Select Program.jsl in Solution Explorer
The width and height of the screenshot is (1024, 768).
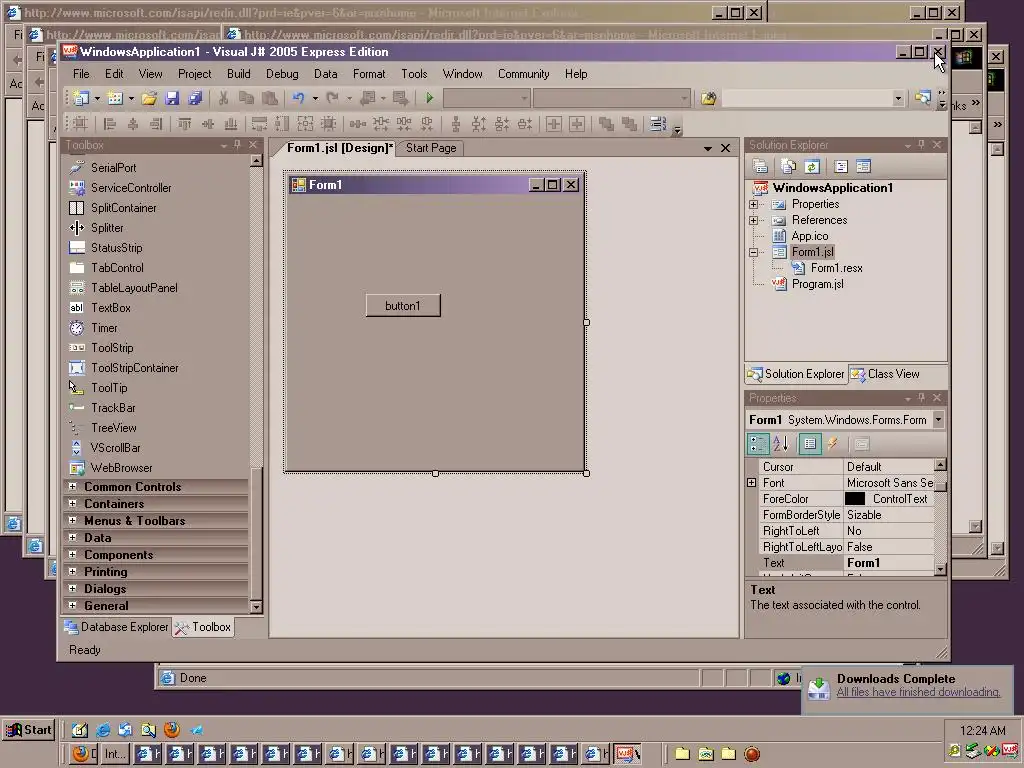click(x=818, y=284)
